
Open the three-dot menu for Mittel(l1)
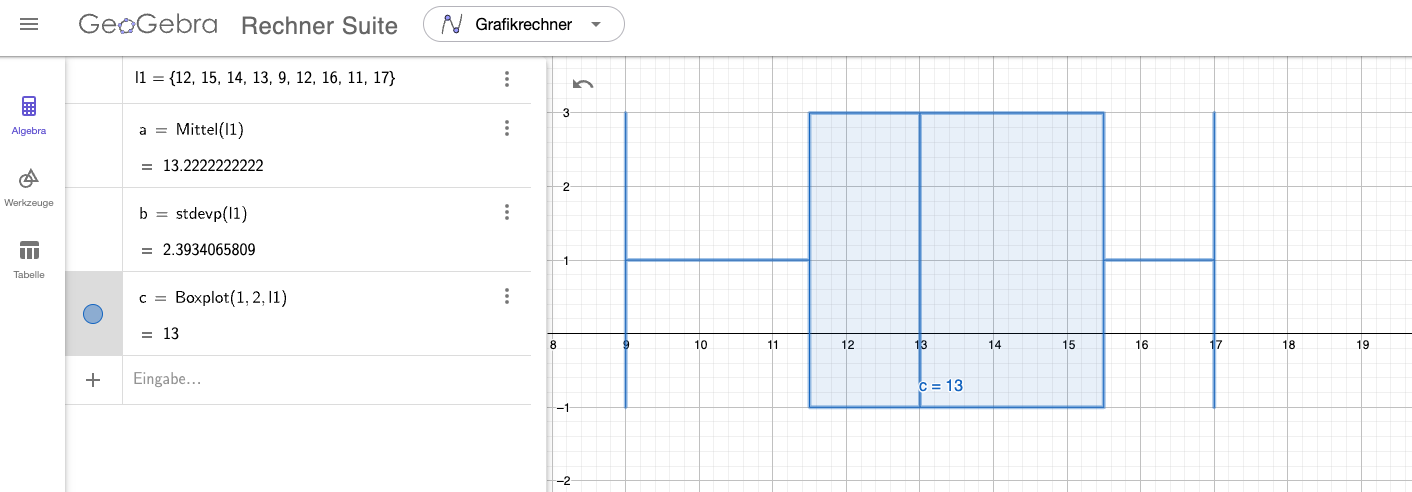point(507,128)
